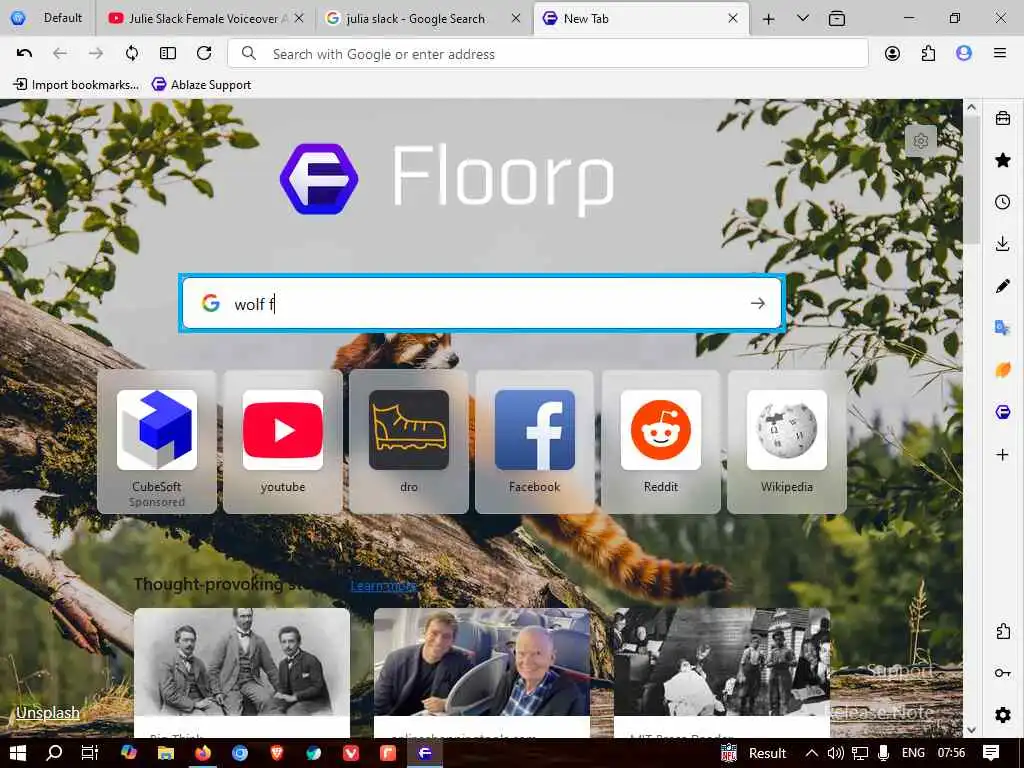Click the undo close tab icon

click(24, 54)
